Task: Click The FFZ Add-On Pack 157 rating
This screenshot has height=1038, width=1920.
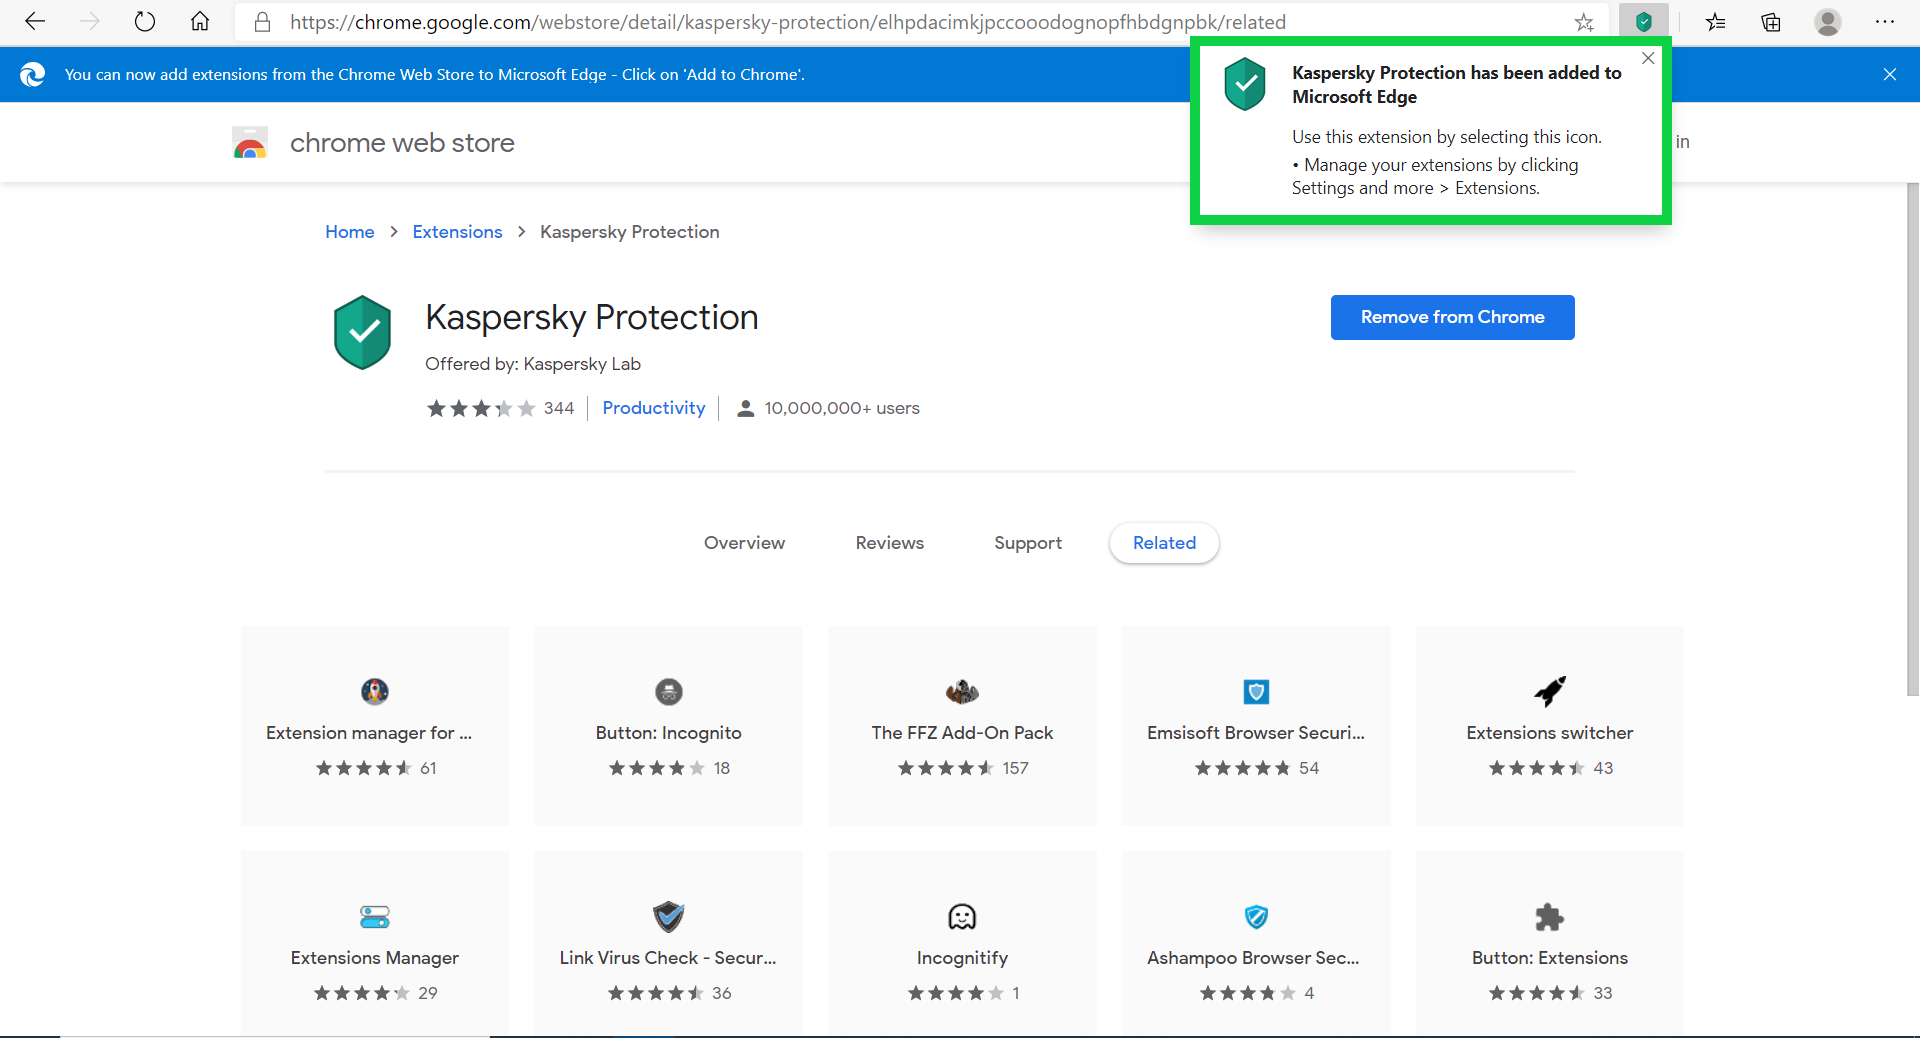Action: point(962,768)
